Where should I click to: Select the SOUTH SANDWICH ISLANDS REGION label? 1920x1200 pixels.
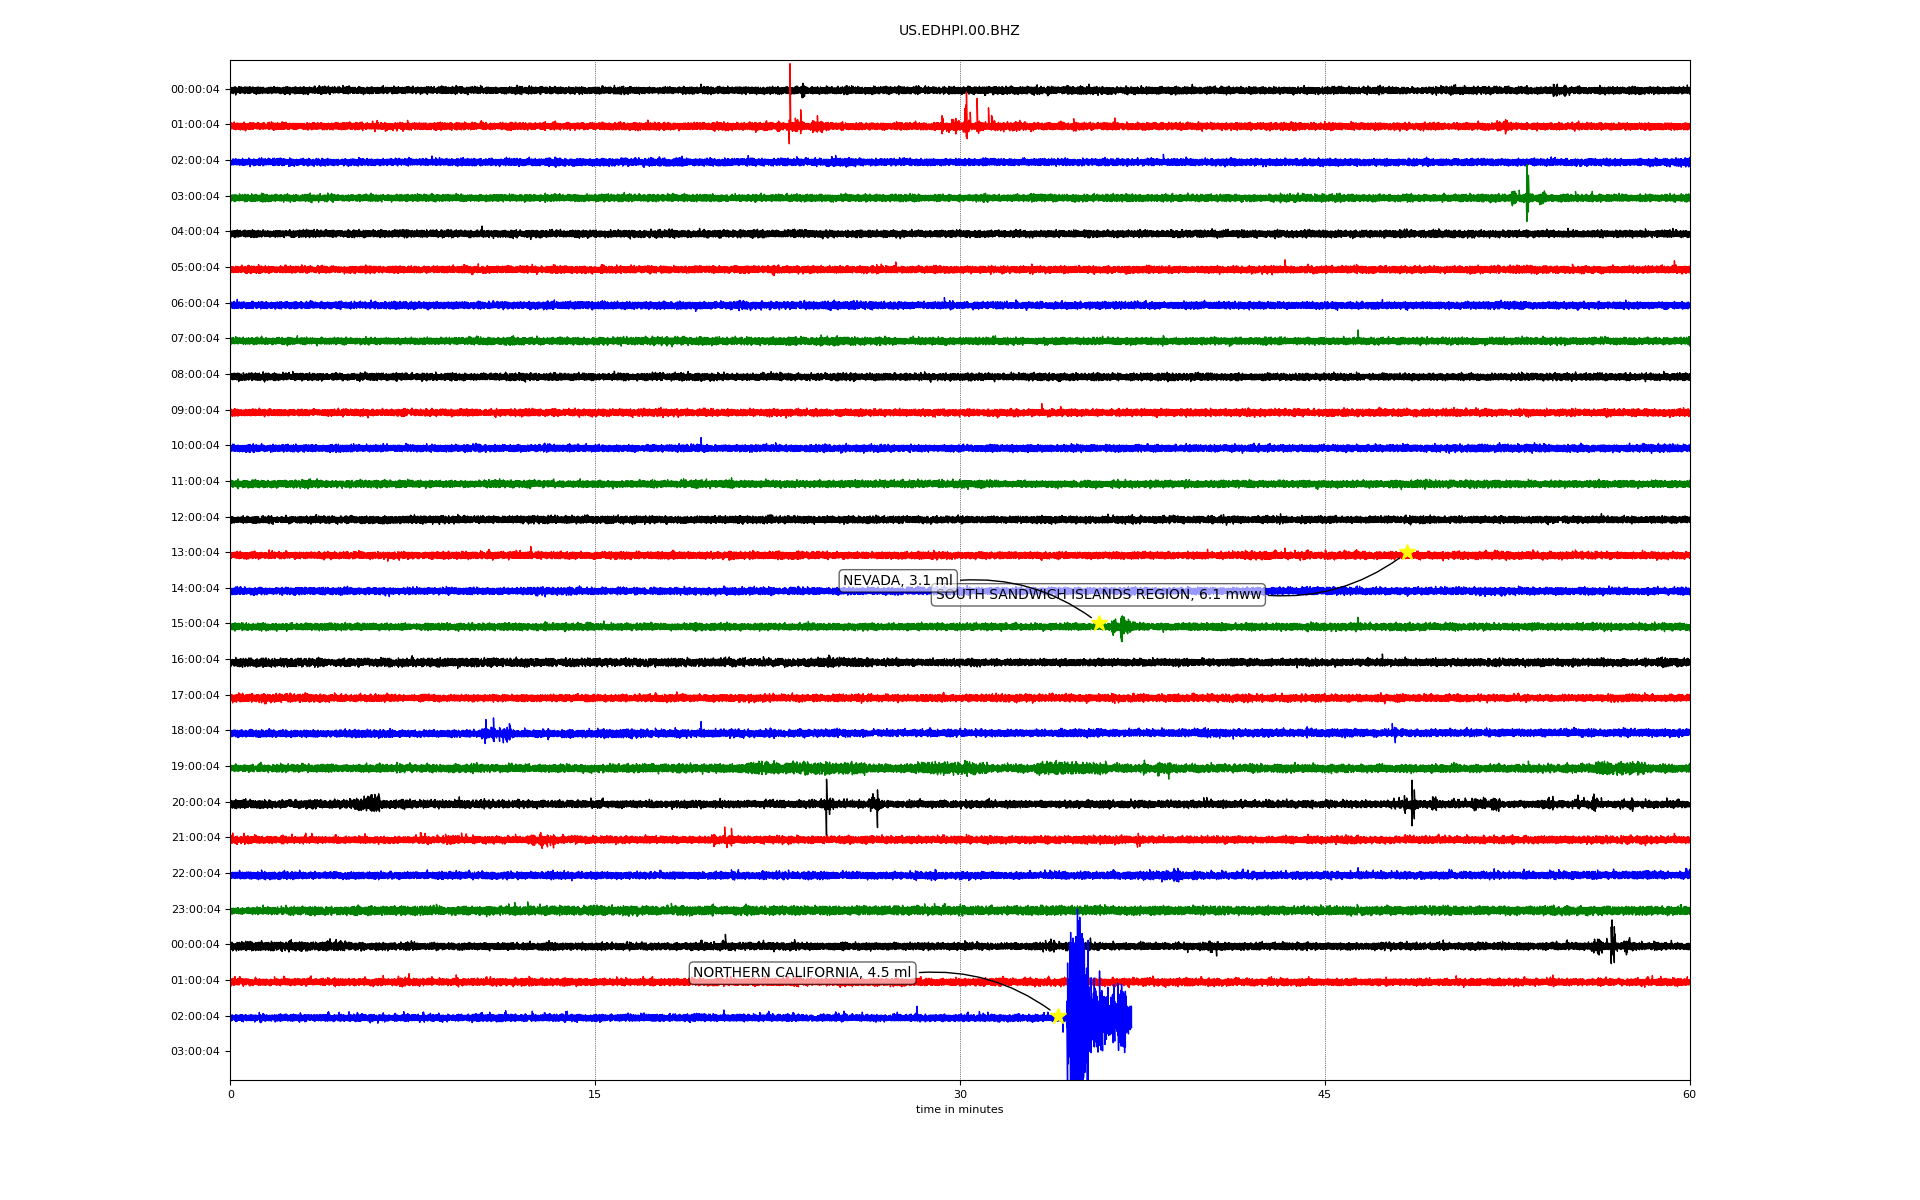pos(1098,595)
